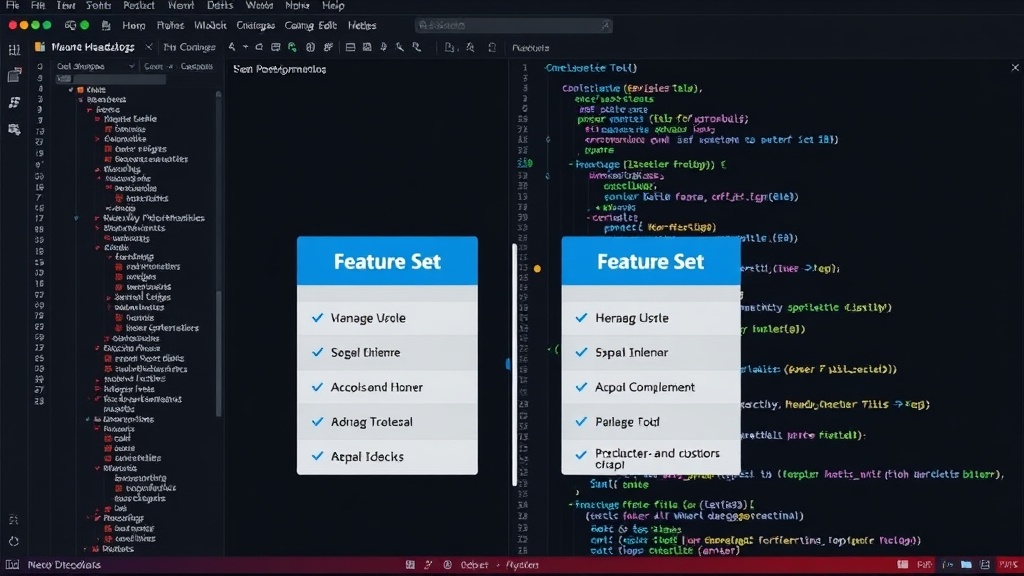Click the grid icon at the top of the left sidebar
The height and width of the screenshot is (576, 1024).
(x=14, y=50)
